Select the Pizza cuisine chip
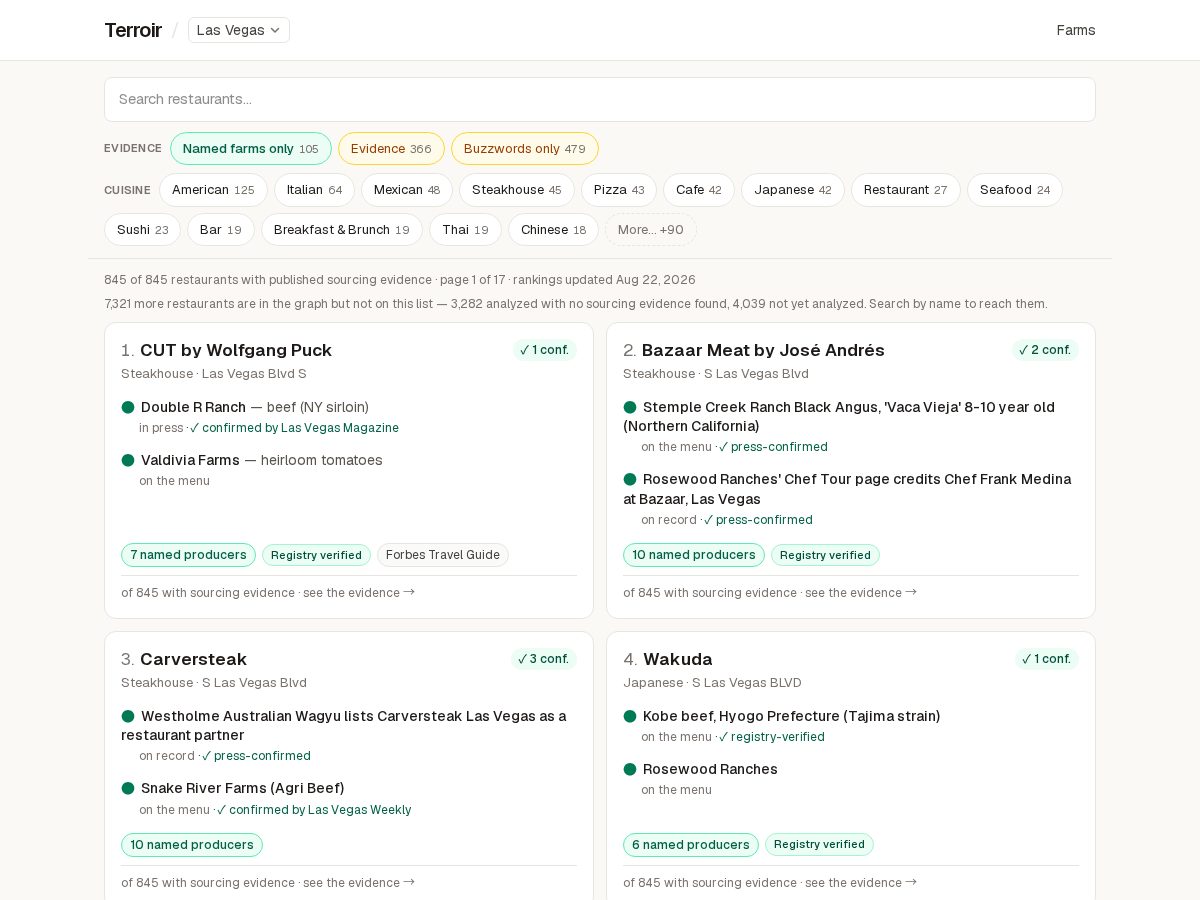Image resolution: width=1200 pixels, height=900 pixels. coord(619,190)
